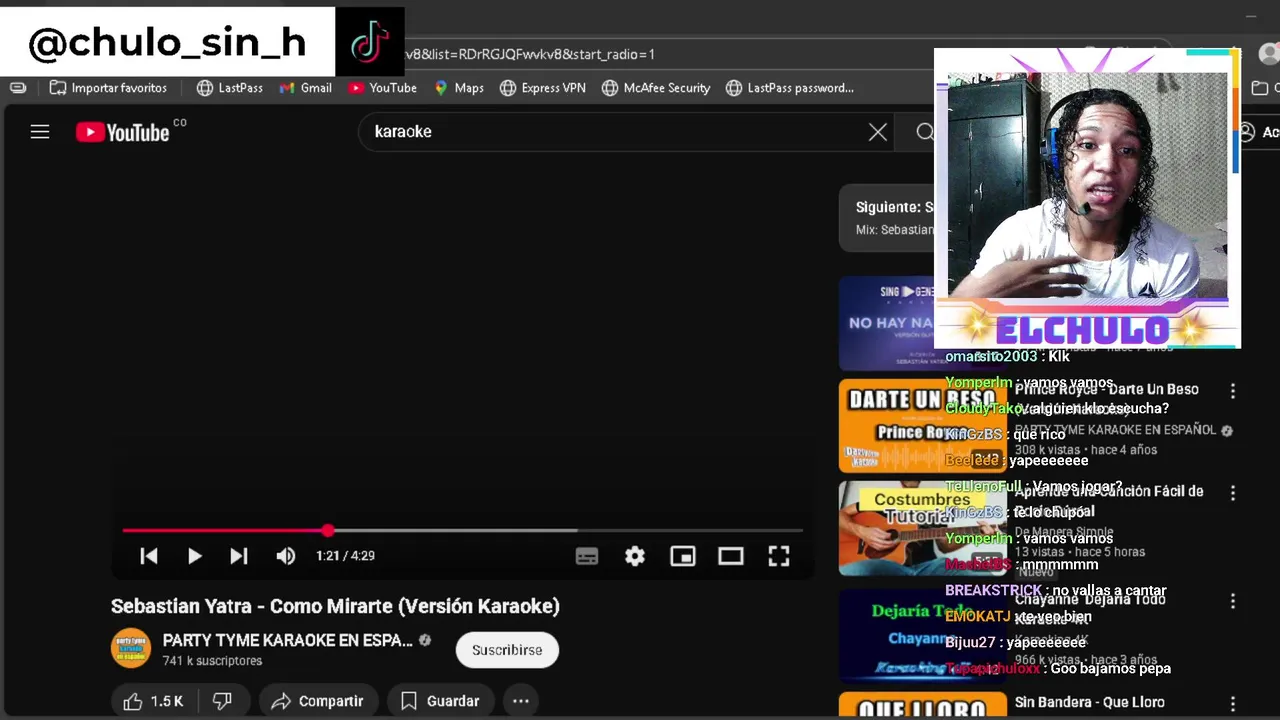Click the 741 k suscriptores text
The image size is (1280, 720).
click(x=212, y=661)
